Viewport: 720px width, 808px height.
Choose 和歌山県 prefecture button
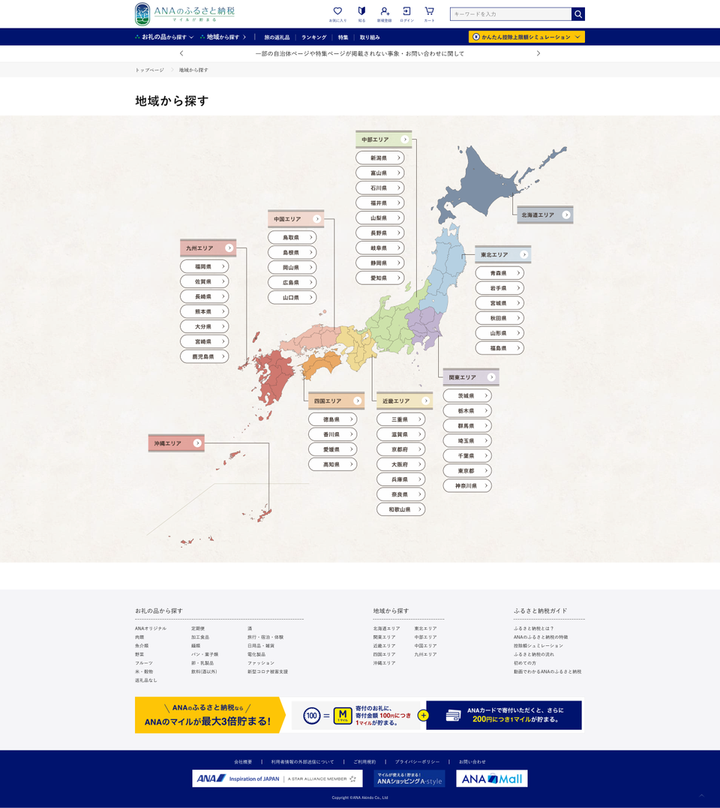(401, 510)
